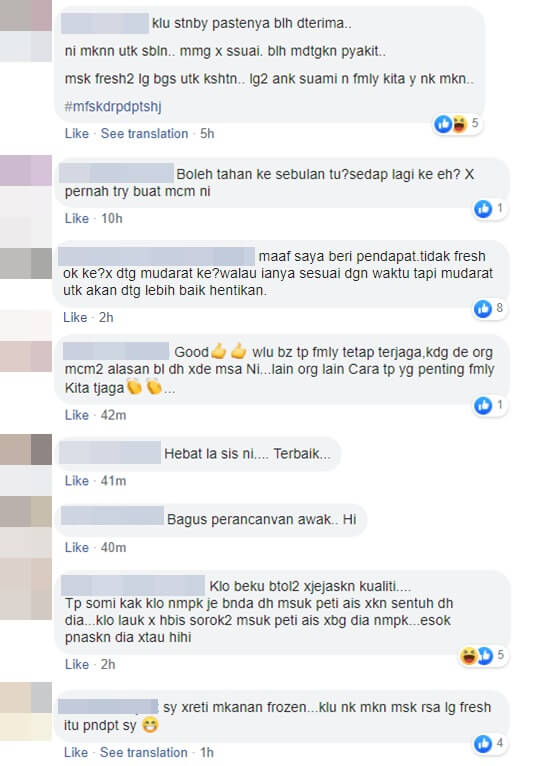Like the 'Hebat la sis ni' comment

[77, 481]
